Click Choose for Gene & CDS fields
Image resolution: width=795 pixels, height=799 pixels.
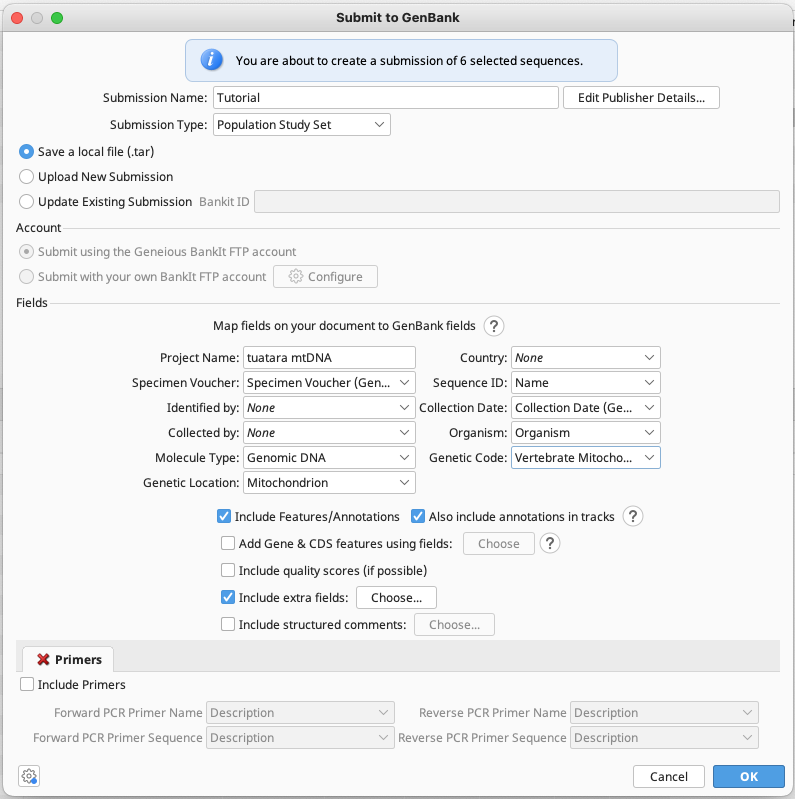point(498,544)
